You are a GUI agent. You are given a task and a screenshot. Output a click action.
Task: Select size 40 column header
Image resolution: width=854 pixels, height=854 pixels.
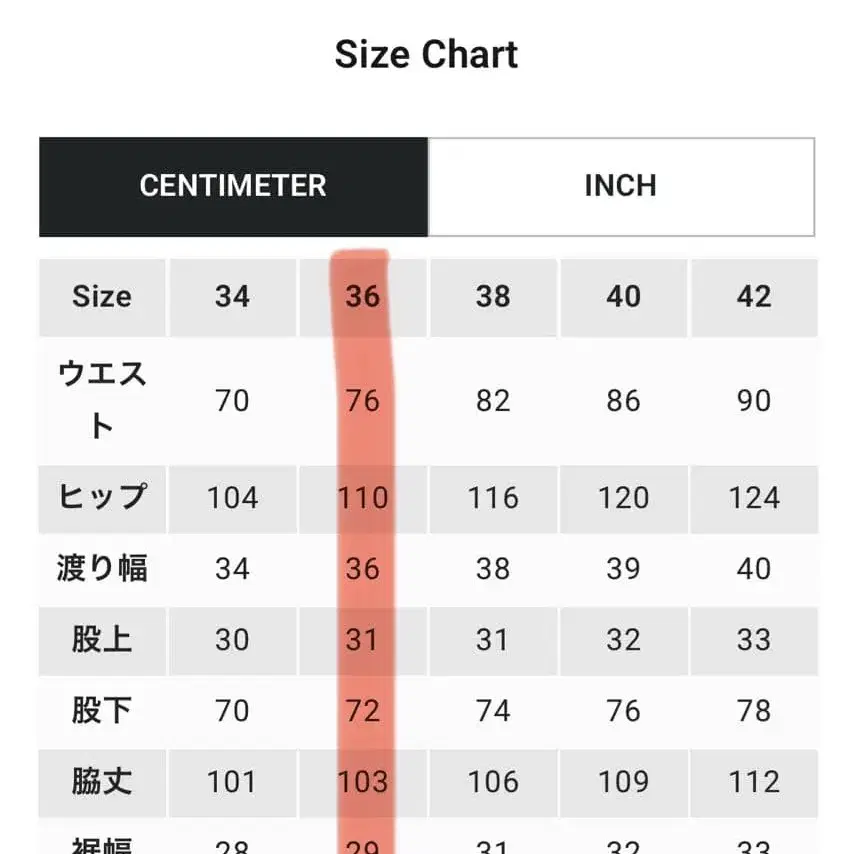tap(623, 297)
